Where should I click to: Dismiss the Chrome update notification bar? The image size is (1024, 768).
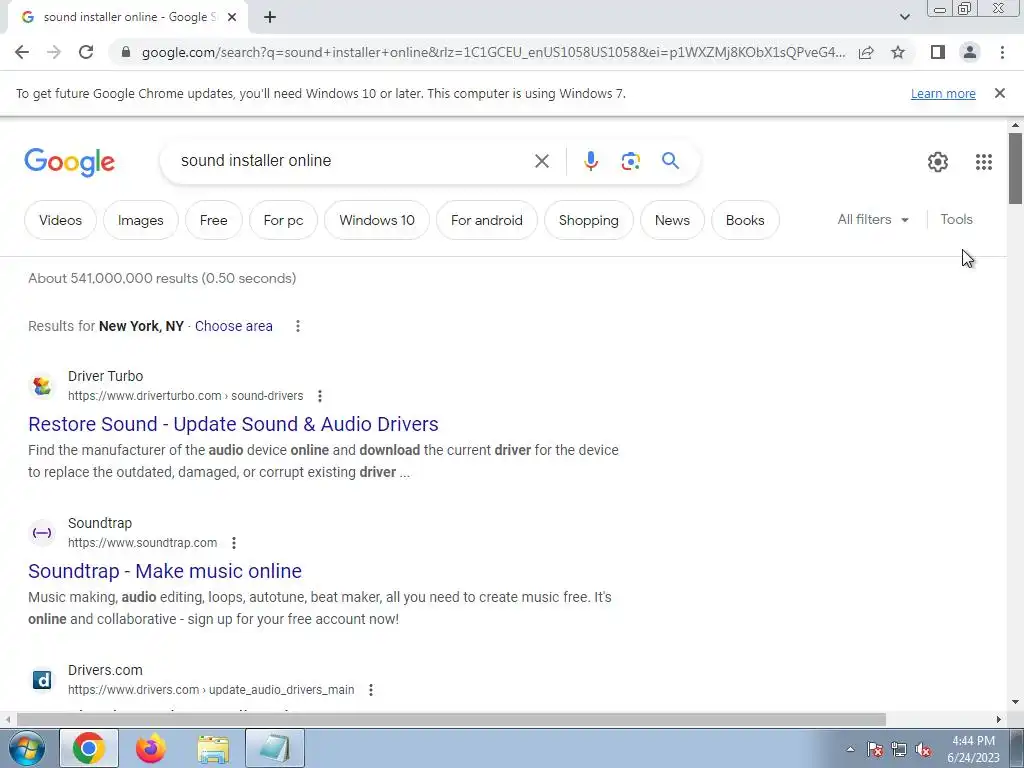[x=999, y=93]
